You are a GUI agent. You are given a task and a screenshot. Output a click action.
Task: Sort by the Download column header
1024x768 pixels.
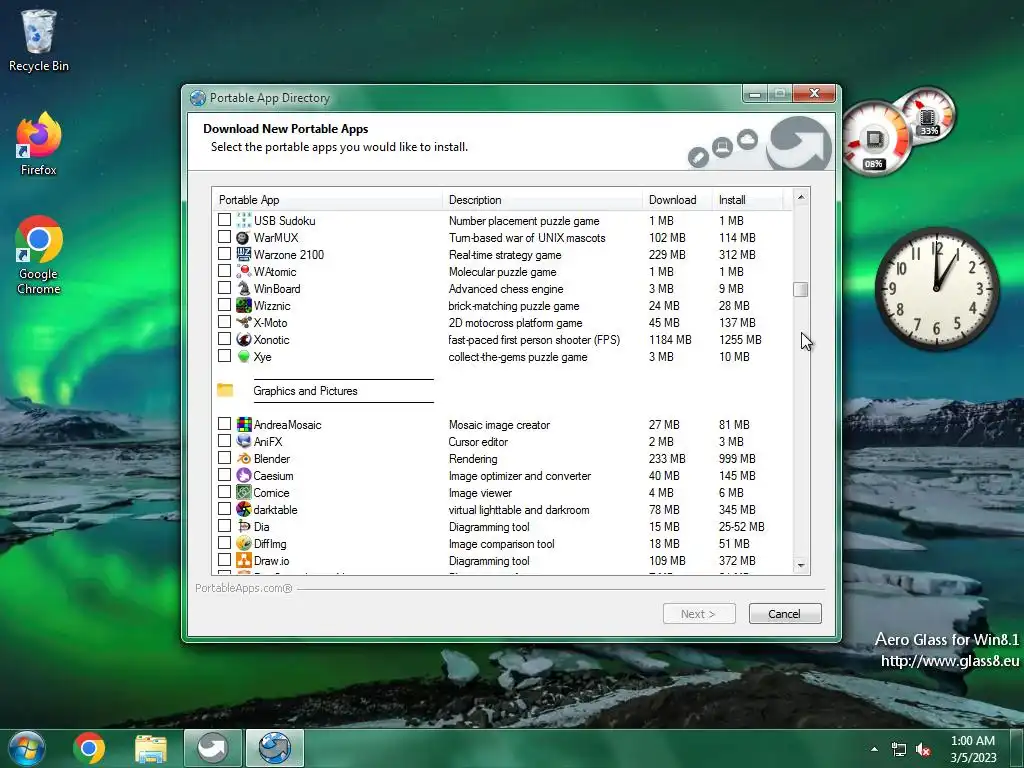click(677, 200)
